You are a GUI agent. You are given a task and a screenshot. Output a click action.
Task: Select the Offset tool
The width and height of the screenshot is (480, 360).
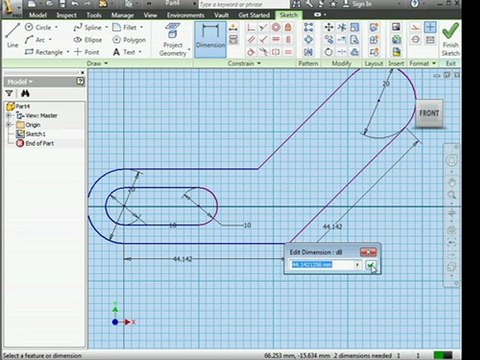click(x=355, y=52)
